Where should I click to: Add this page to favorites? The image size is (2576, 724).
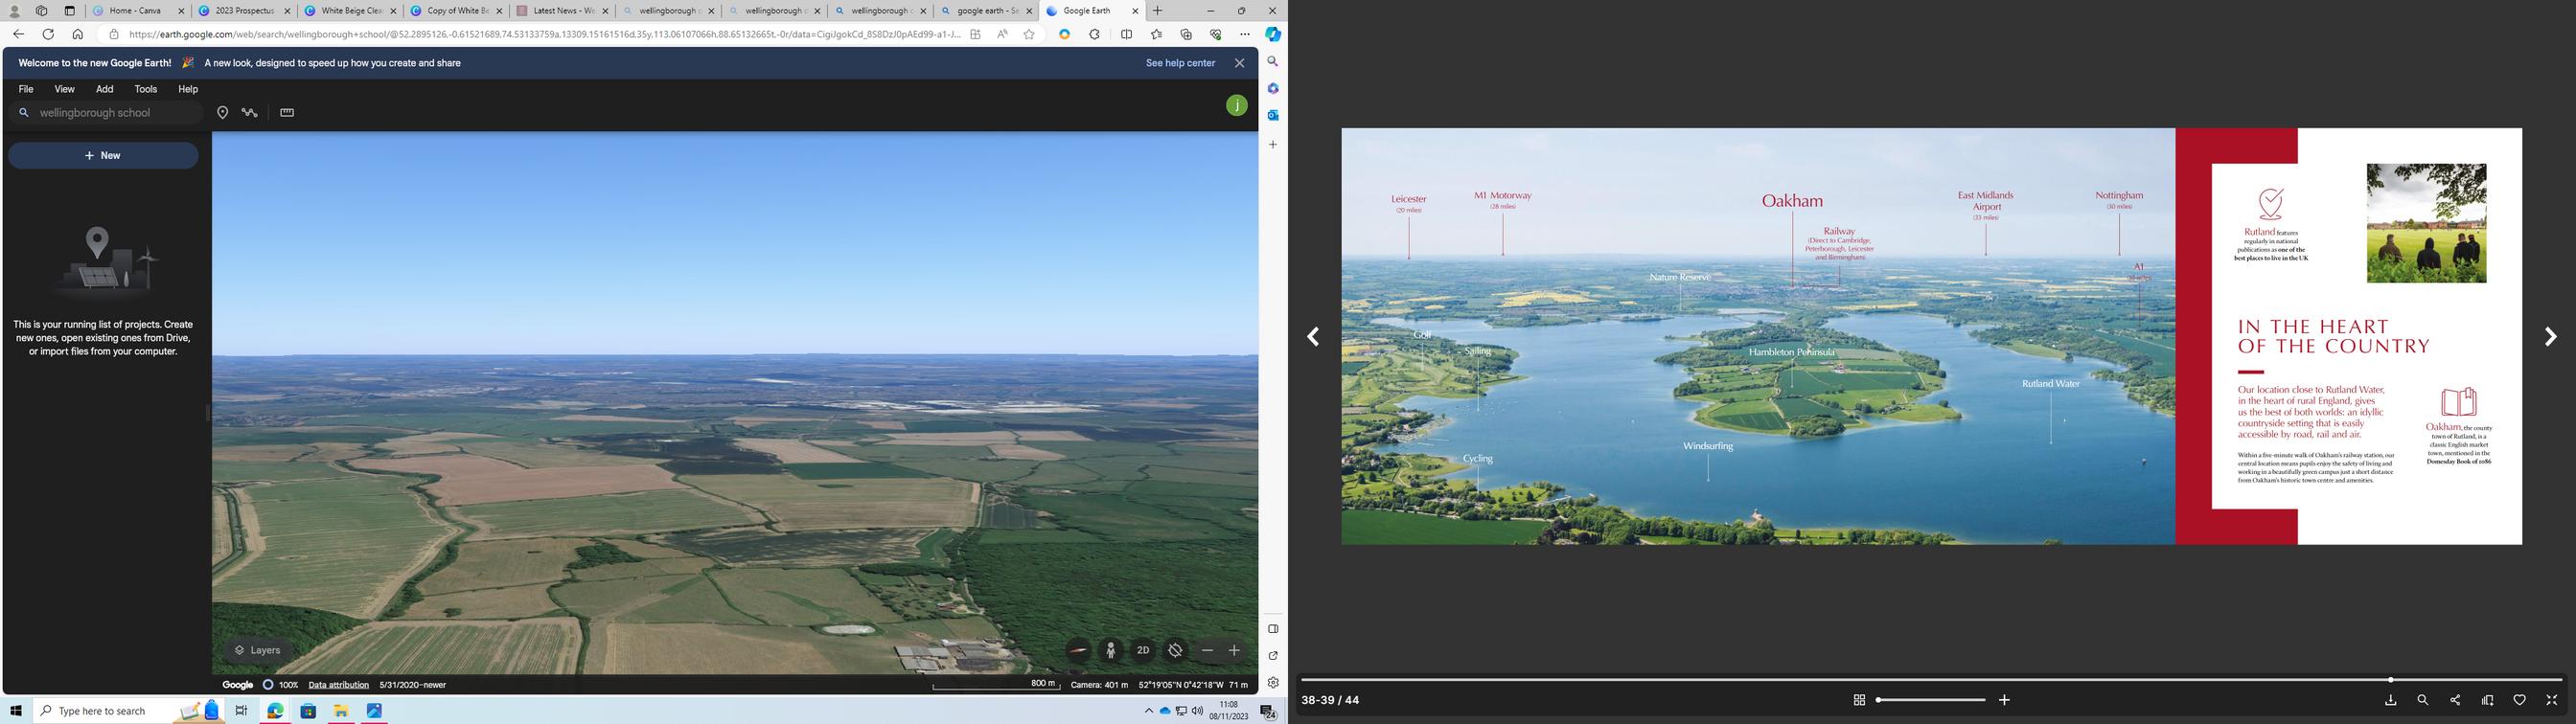click(1029, 34)
